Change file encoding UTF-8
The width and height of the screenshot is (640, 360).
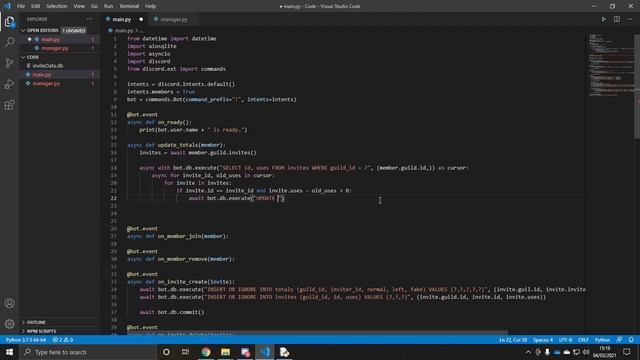point(565,340)
